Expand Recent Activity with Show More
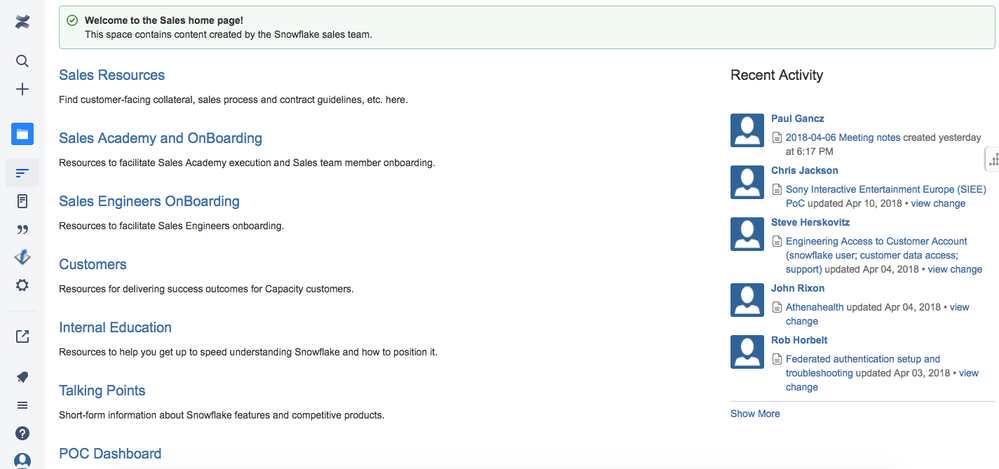The height and width of the screenshot is (469, 999). [x=755, y=414]
